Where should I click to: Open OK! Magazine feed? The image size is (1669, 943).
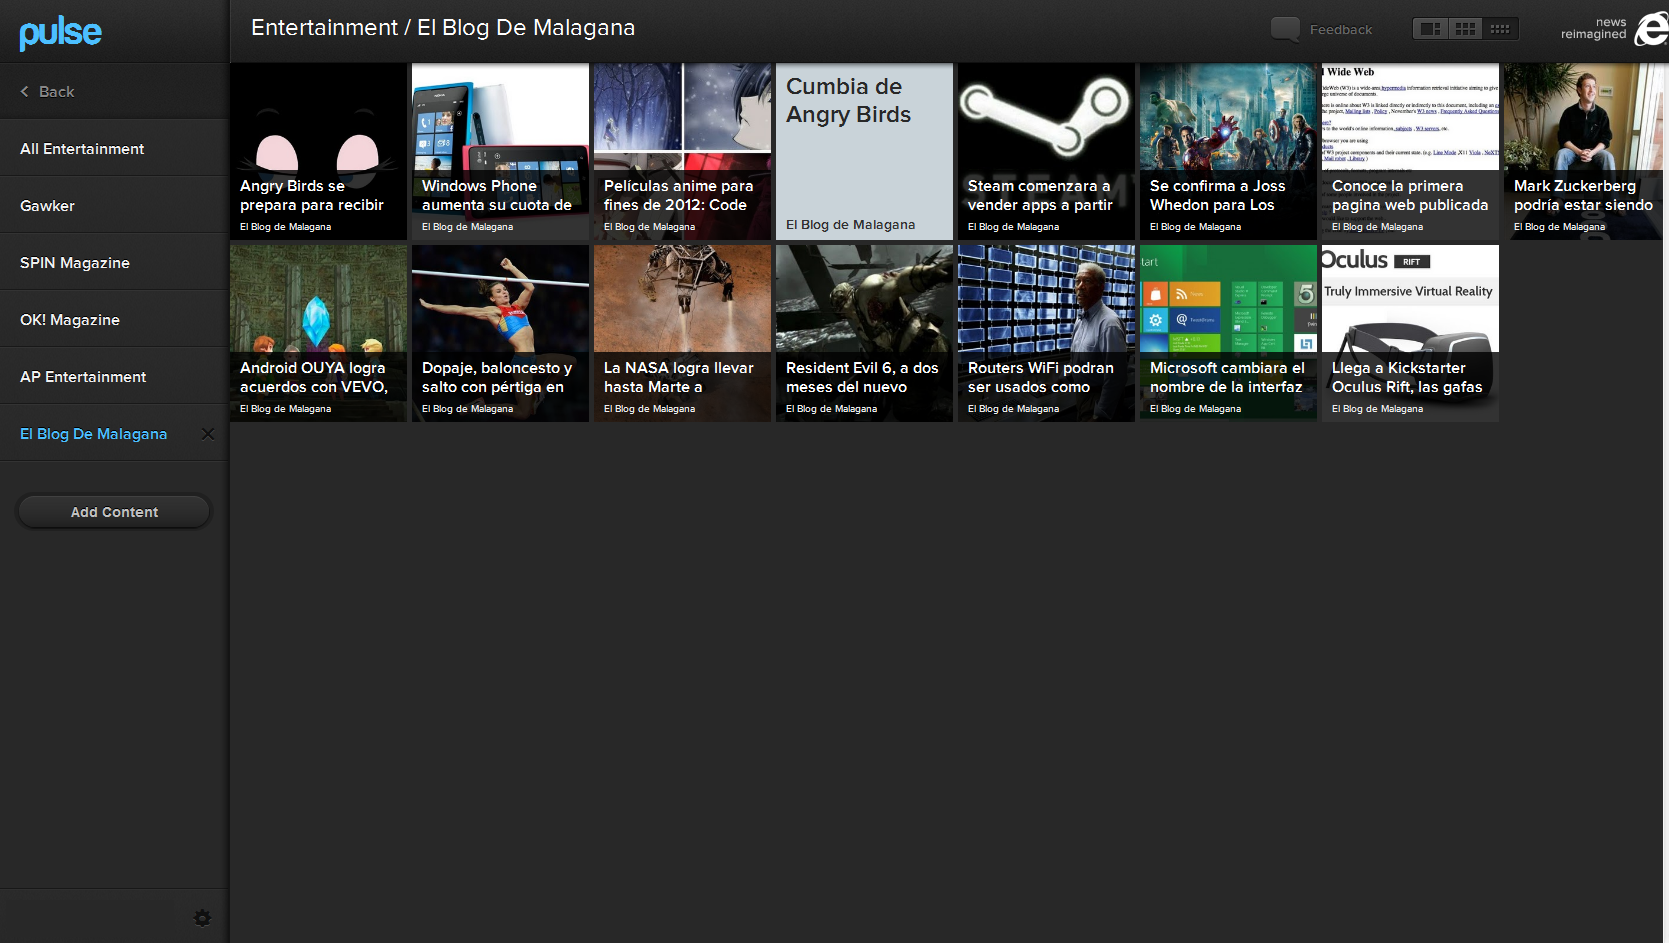114,319
